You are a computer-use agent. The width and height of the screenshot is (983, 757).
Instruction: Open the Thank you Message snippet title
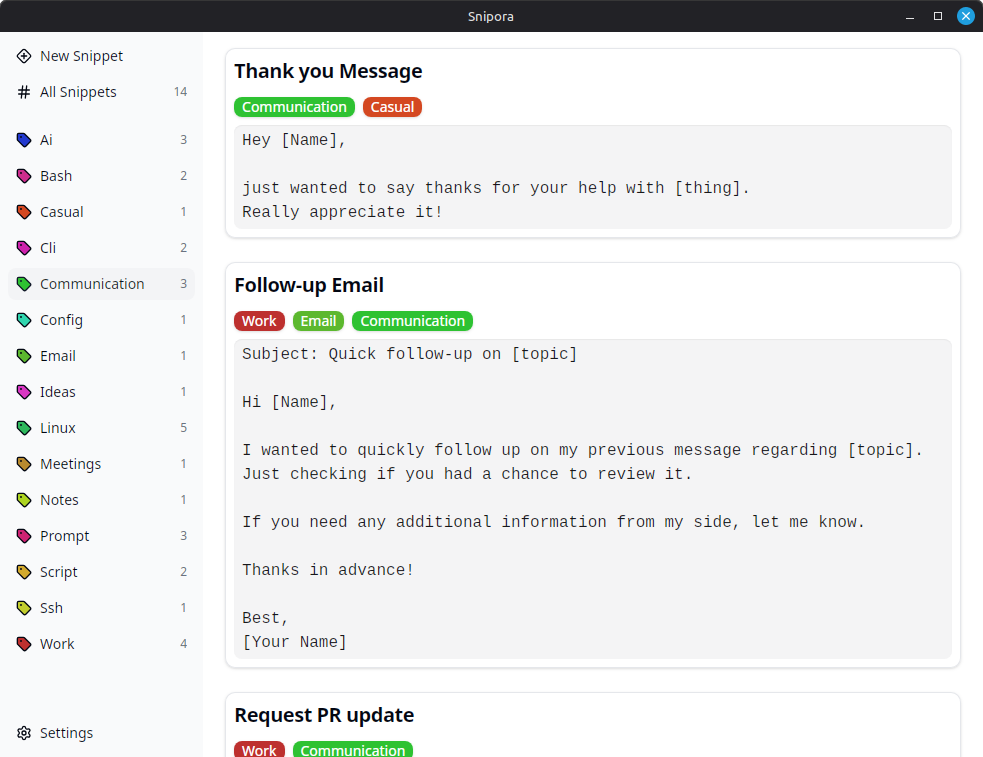tap(329, 71)
